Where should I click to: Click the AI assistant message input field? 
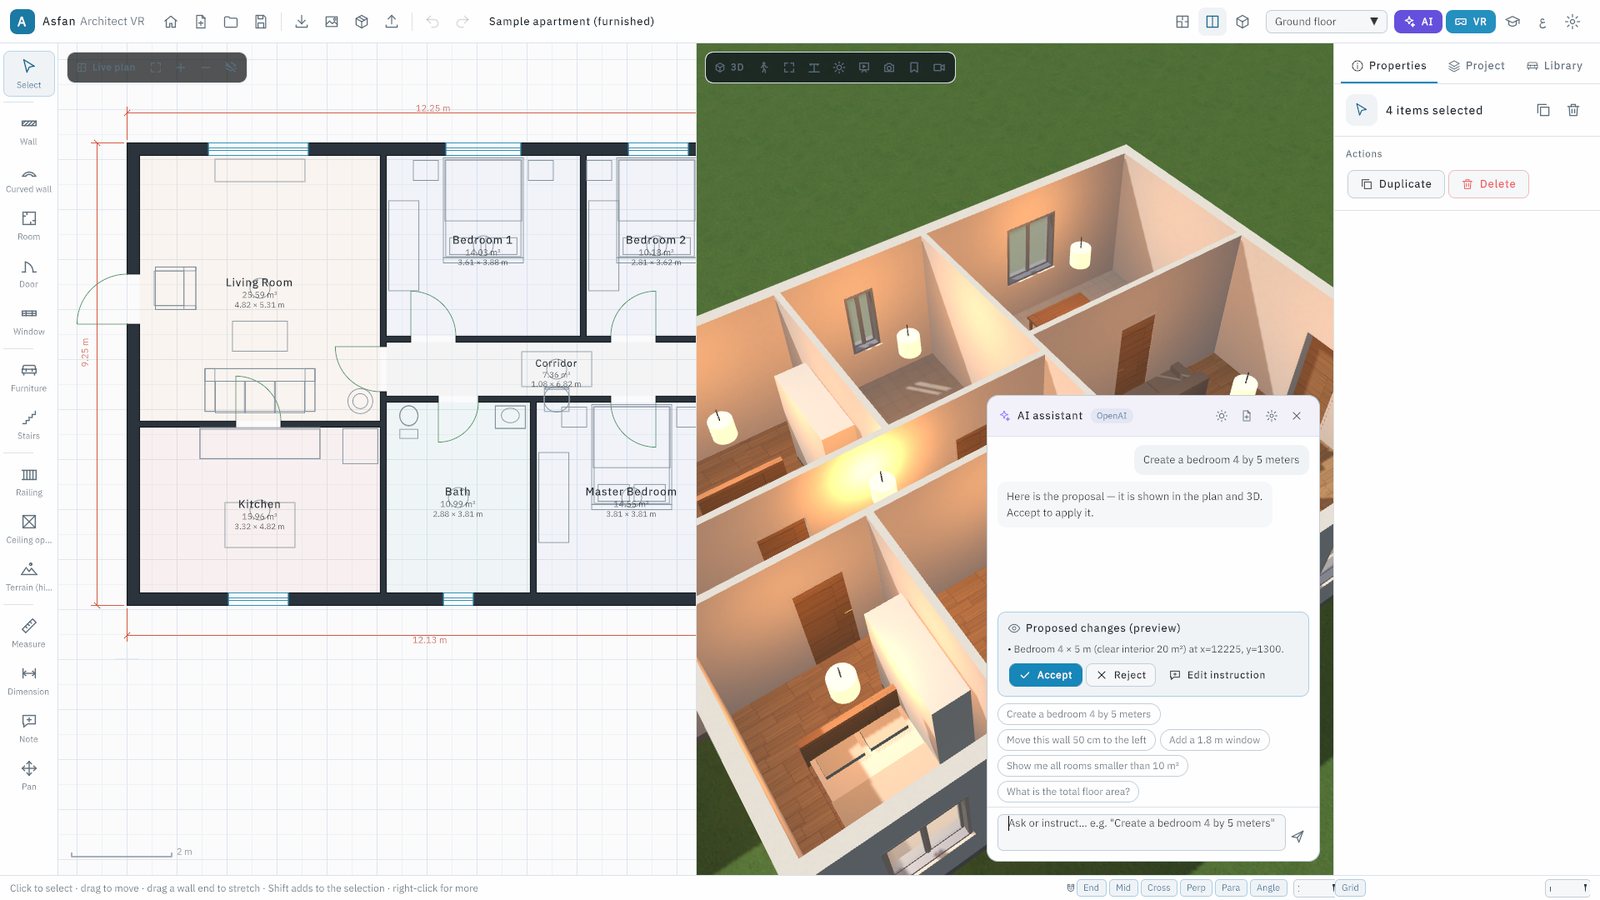1141,832
